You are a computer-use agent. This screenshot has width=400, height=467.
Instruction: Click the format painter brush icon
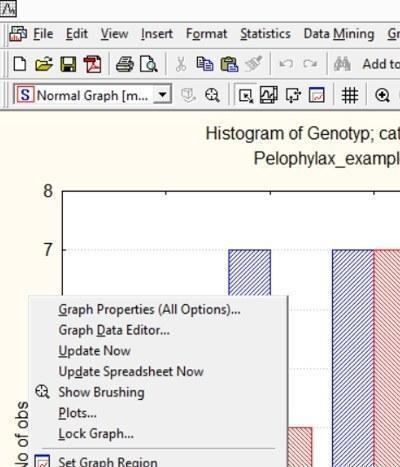click(x=253, y=64)
